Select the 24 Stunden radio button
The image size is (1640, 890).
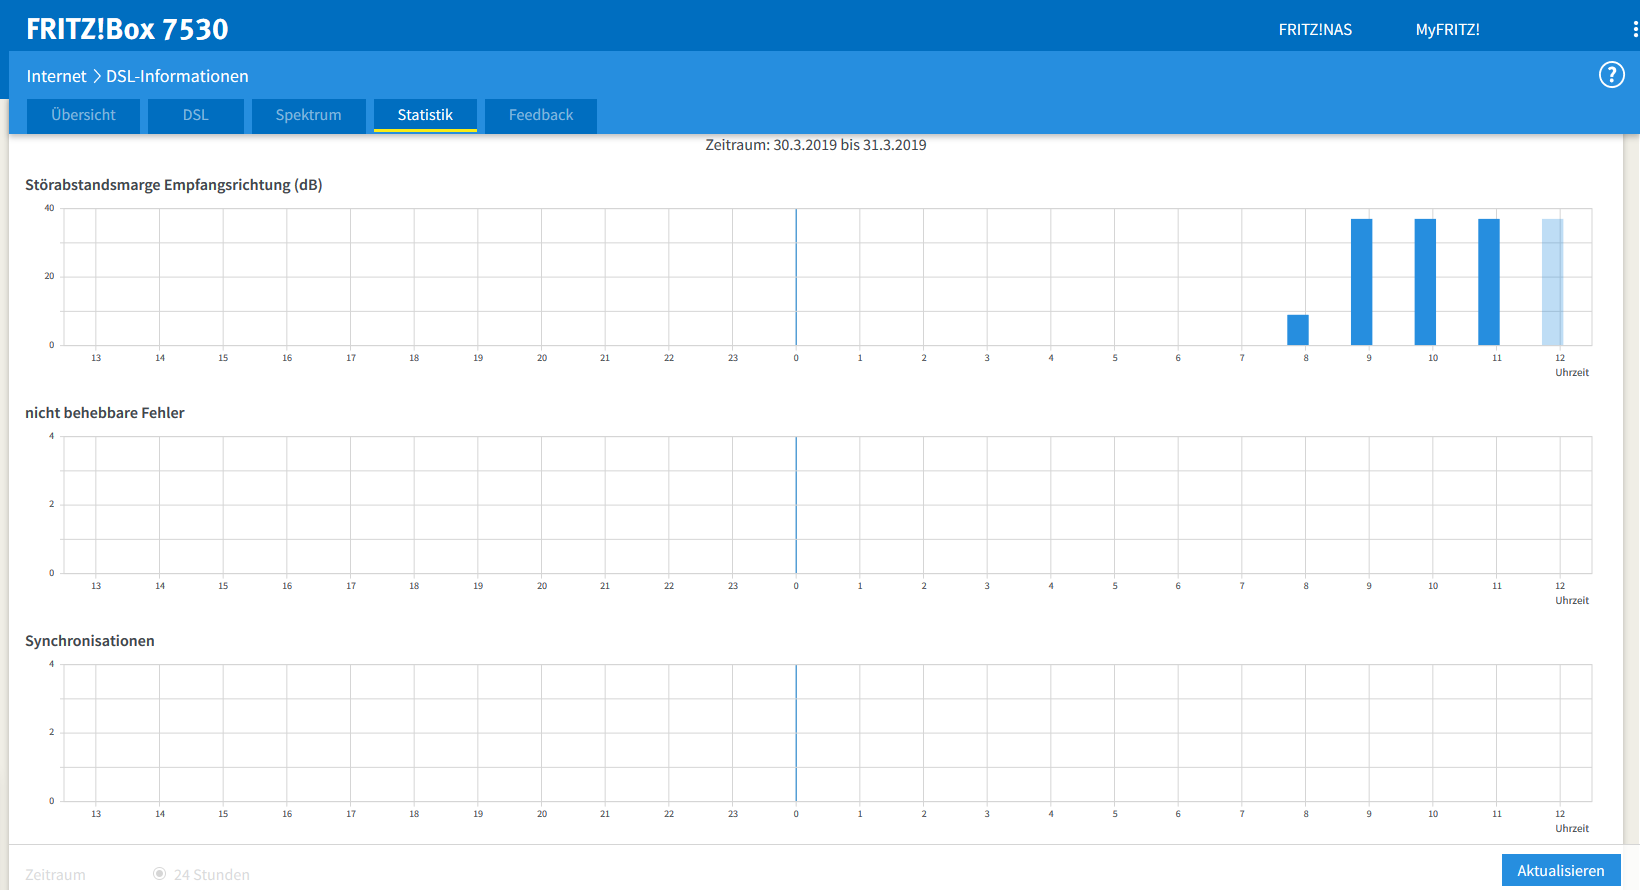pos(159,874)
